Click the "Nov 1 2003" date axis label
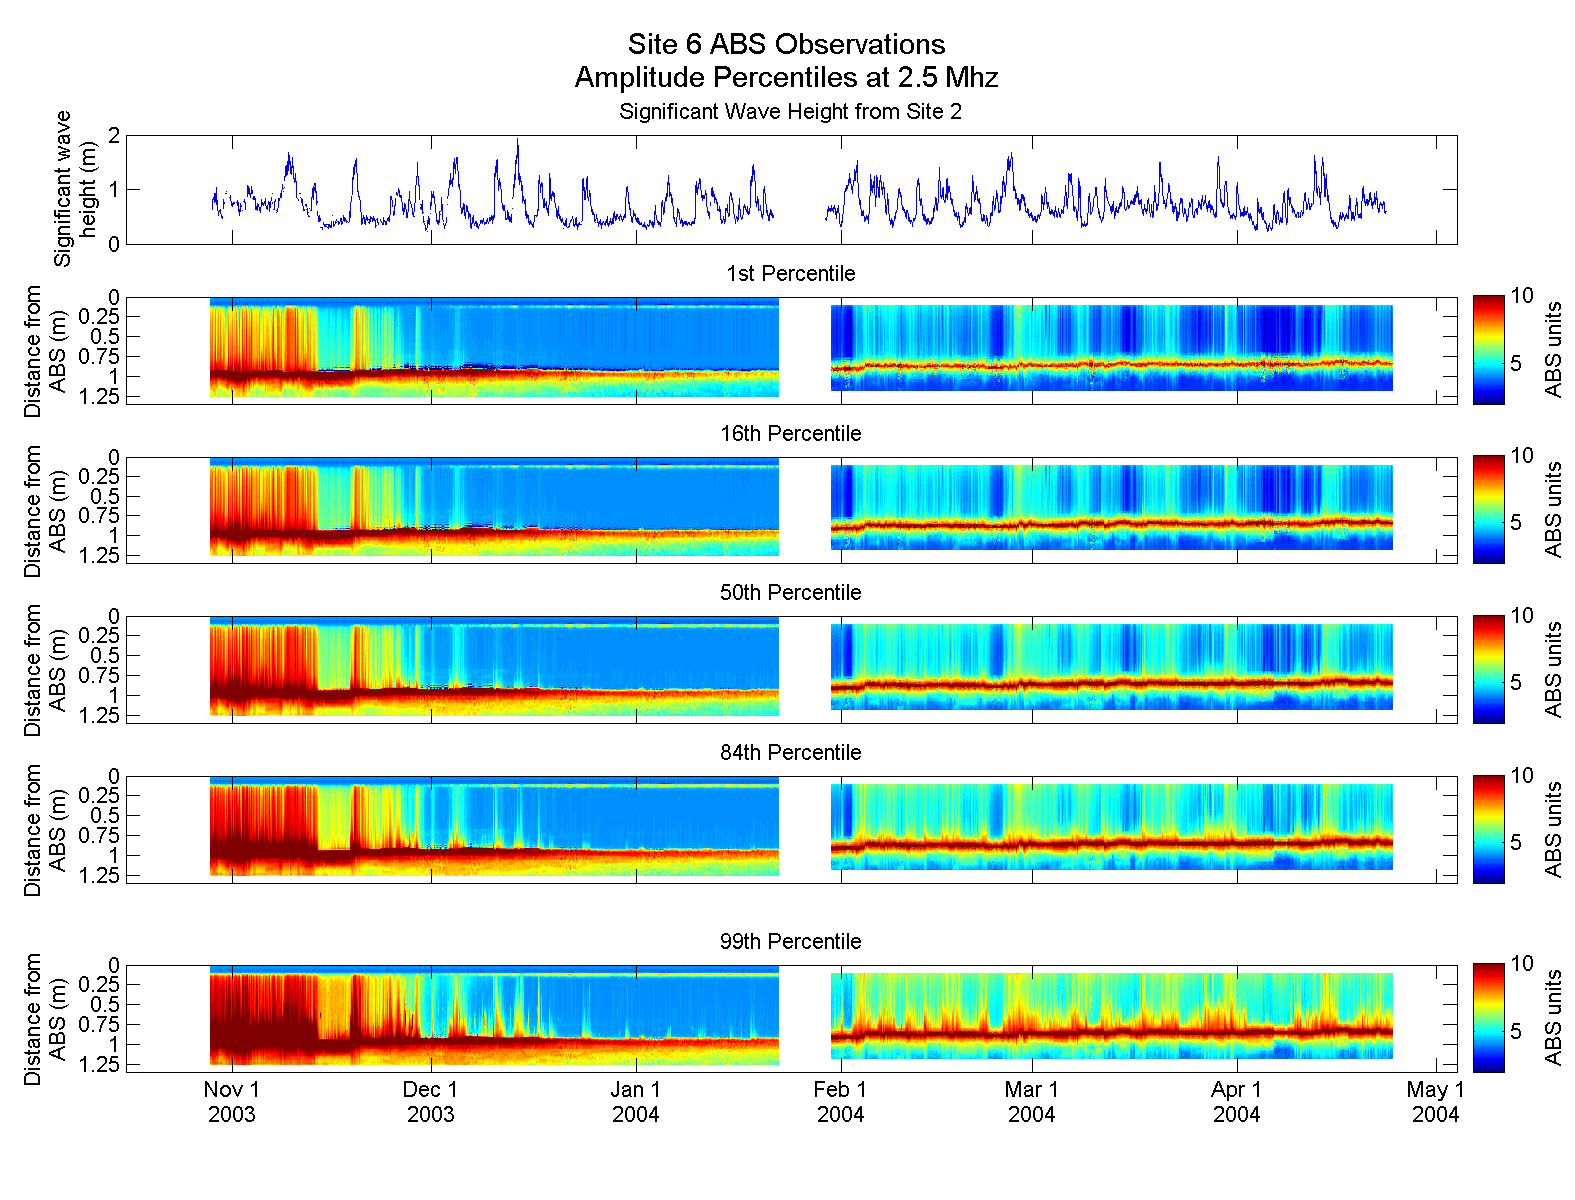This screenshot has width=1575, height=1200. [x=232, y=1102]
